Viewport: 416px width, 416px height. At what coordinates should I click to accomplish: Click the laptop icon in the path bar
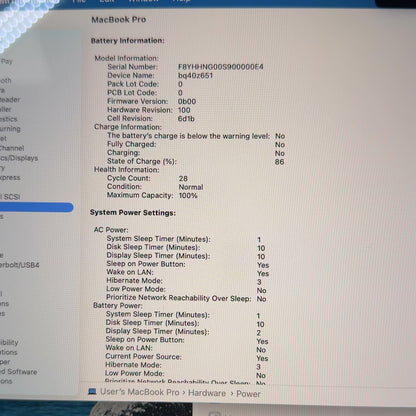click(x=92, y=392)
